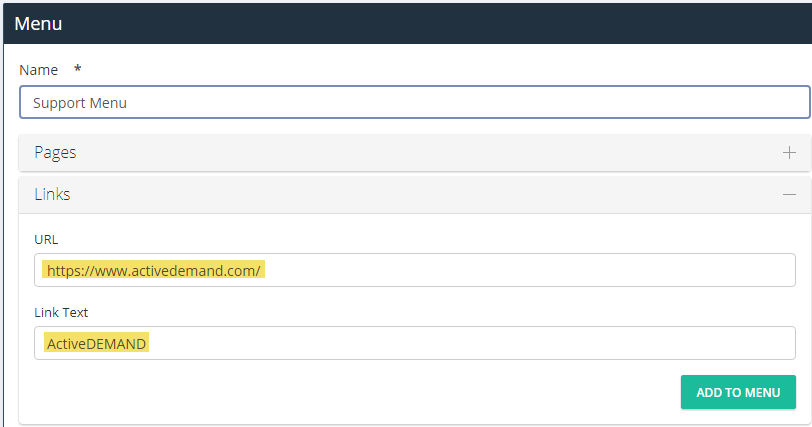Collapse Links section with minus icon
The image size is (812, 427).
coord(789,195)
